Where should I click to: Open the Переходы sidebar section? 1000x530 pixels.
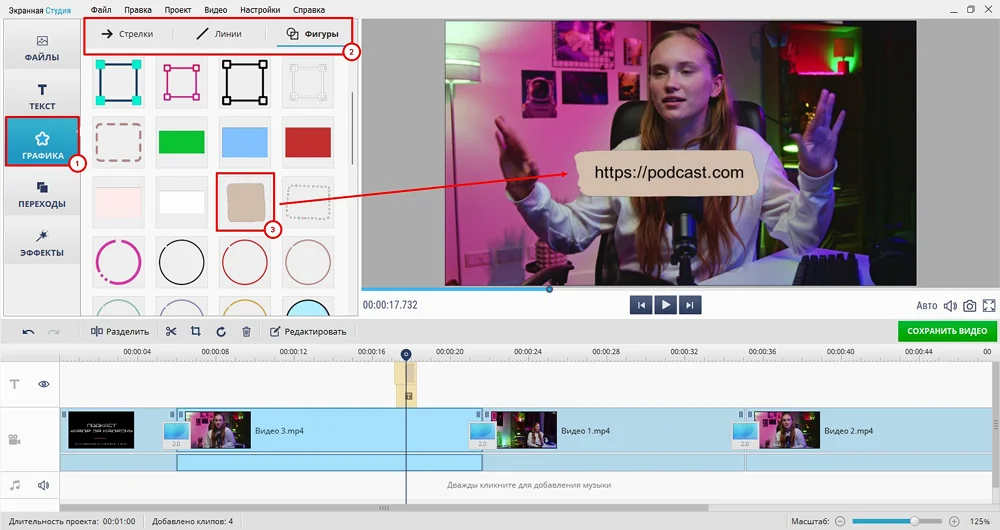point(42,194)
